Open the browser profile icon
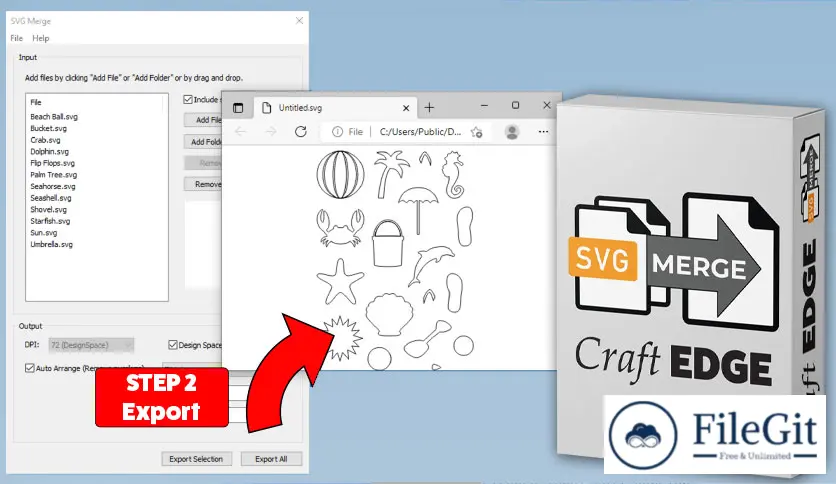The height and width of the screenshot is (484, 836). pyautogui.click(x=512, y=132)
